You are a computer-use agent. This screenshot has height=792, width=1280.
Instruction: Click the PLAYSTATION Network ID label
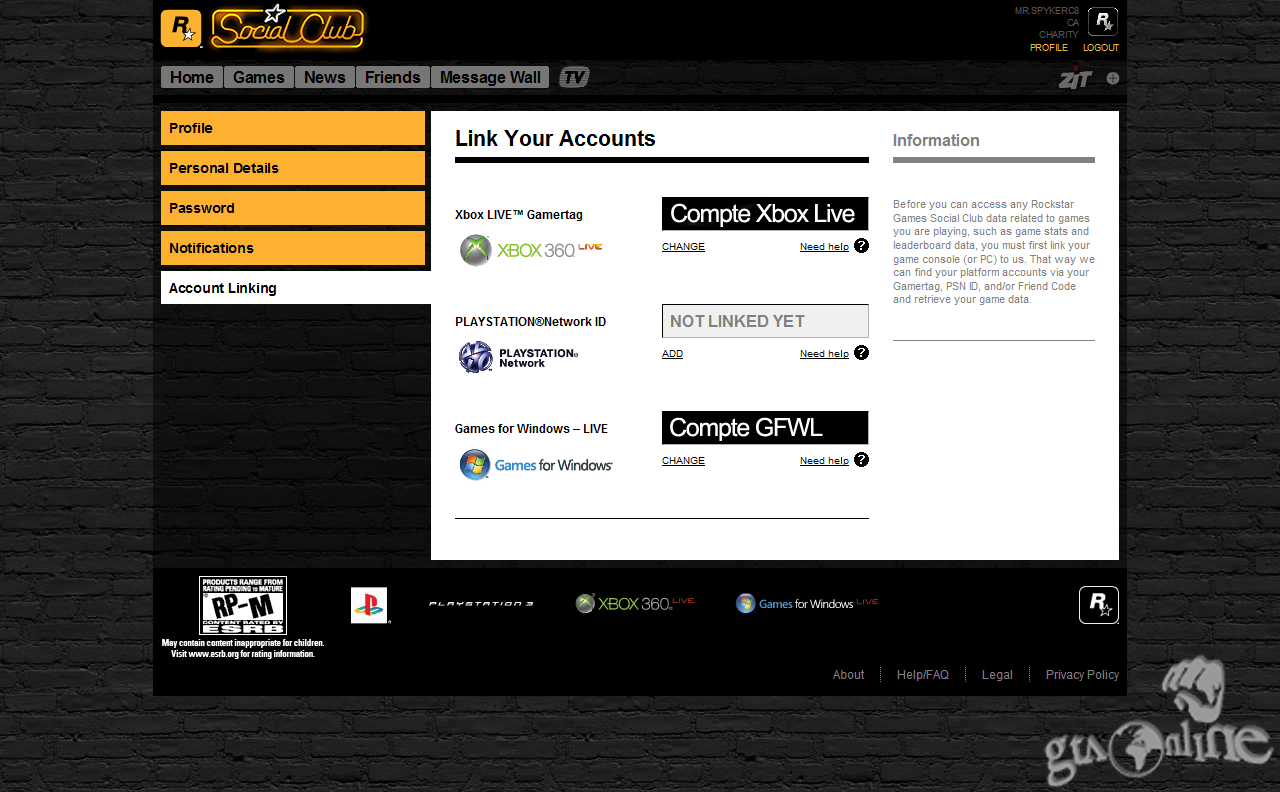[x=530, y=322]
